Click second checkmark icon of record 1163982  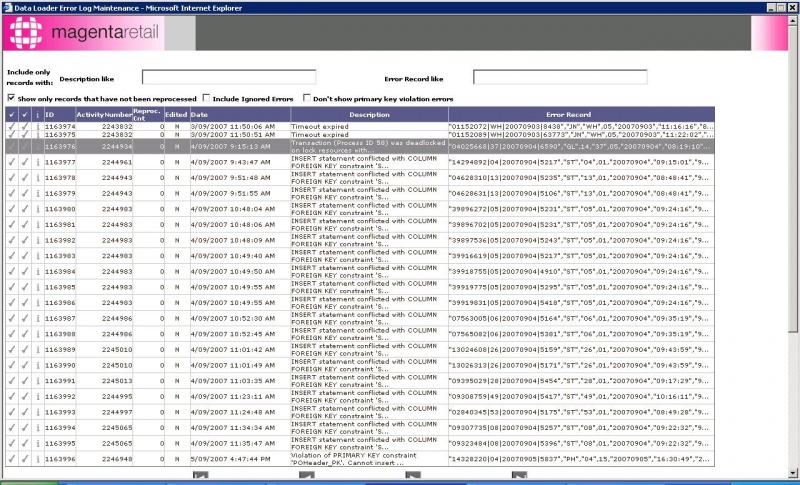(x=25, y=240)
